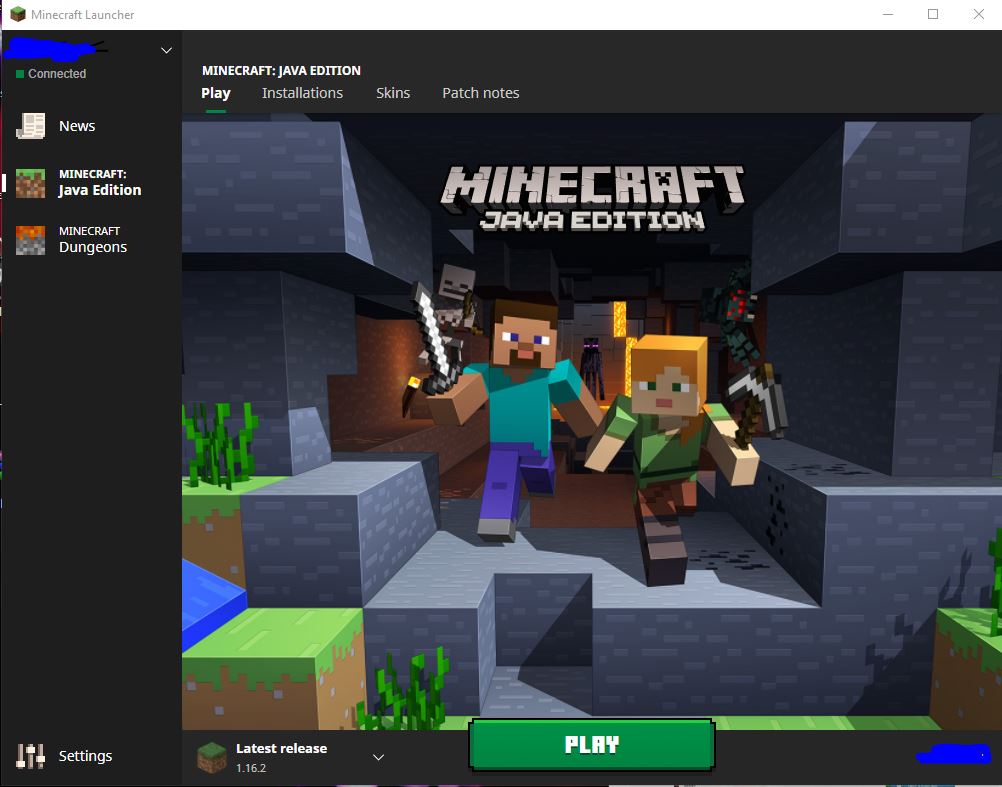Click the Settings sliders icon
Viewport: 1002px width, 787px height.
click(31, 756)
